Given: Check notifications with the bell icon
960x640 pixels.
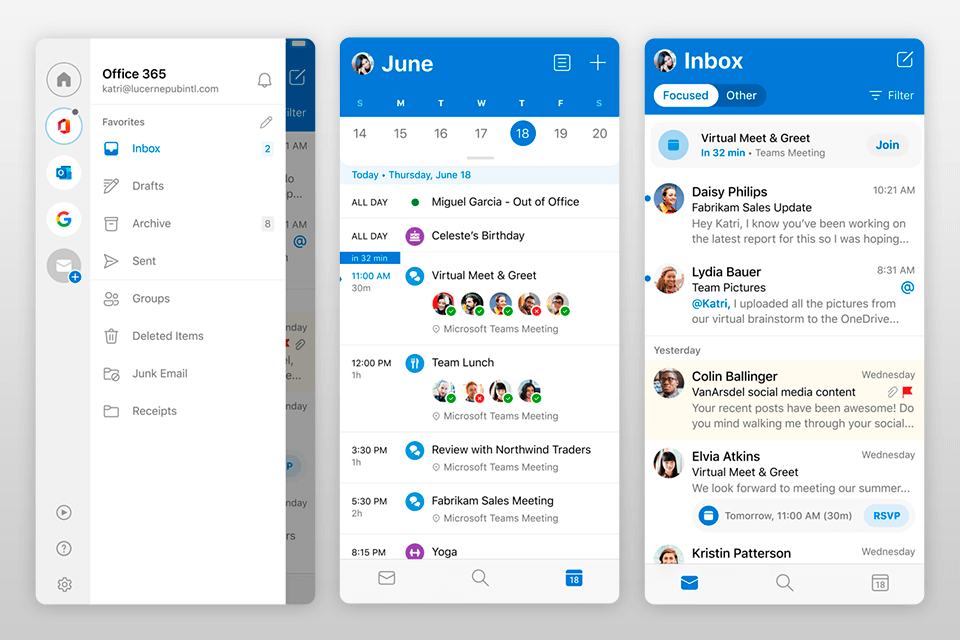Looking at the screenshot, I should pos(264,79).
